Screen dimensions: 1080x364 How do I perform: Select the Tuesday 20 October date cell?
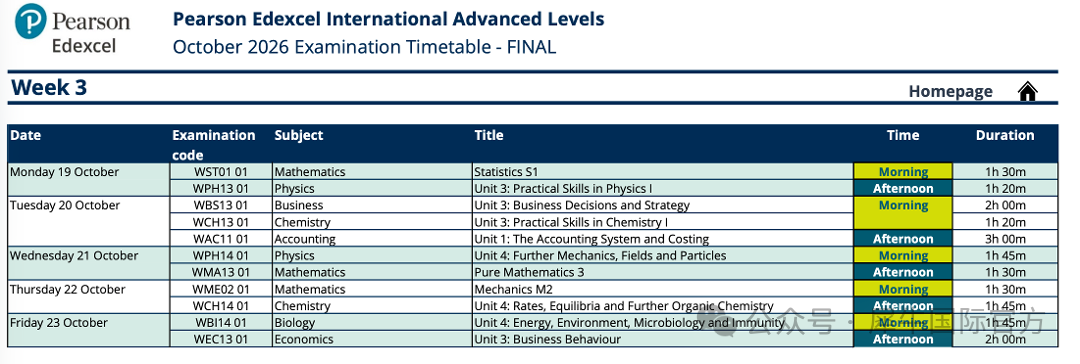pos(88,222)
